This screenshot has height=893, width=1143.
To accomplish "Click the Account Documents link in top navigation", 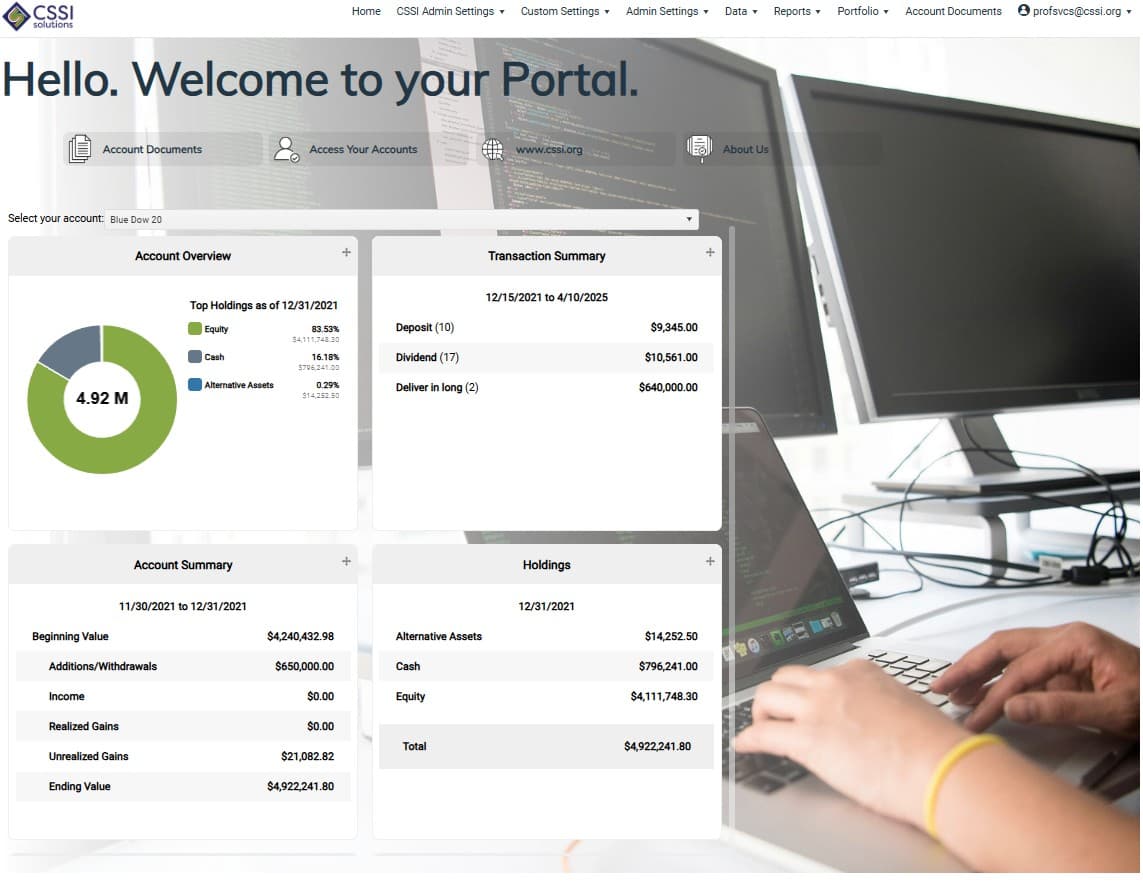I will click(953, 11).
